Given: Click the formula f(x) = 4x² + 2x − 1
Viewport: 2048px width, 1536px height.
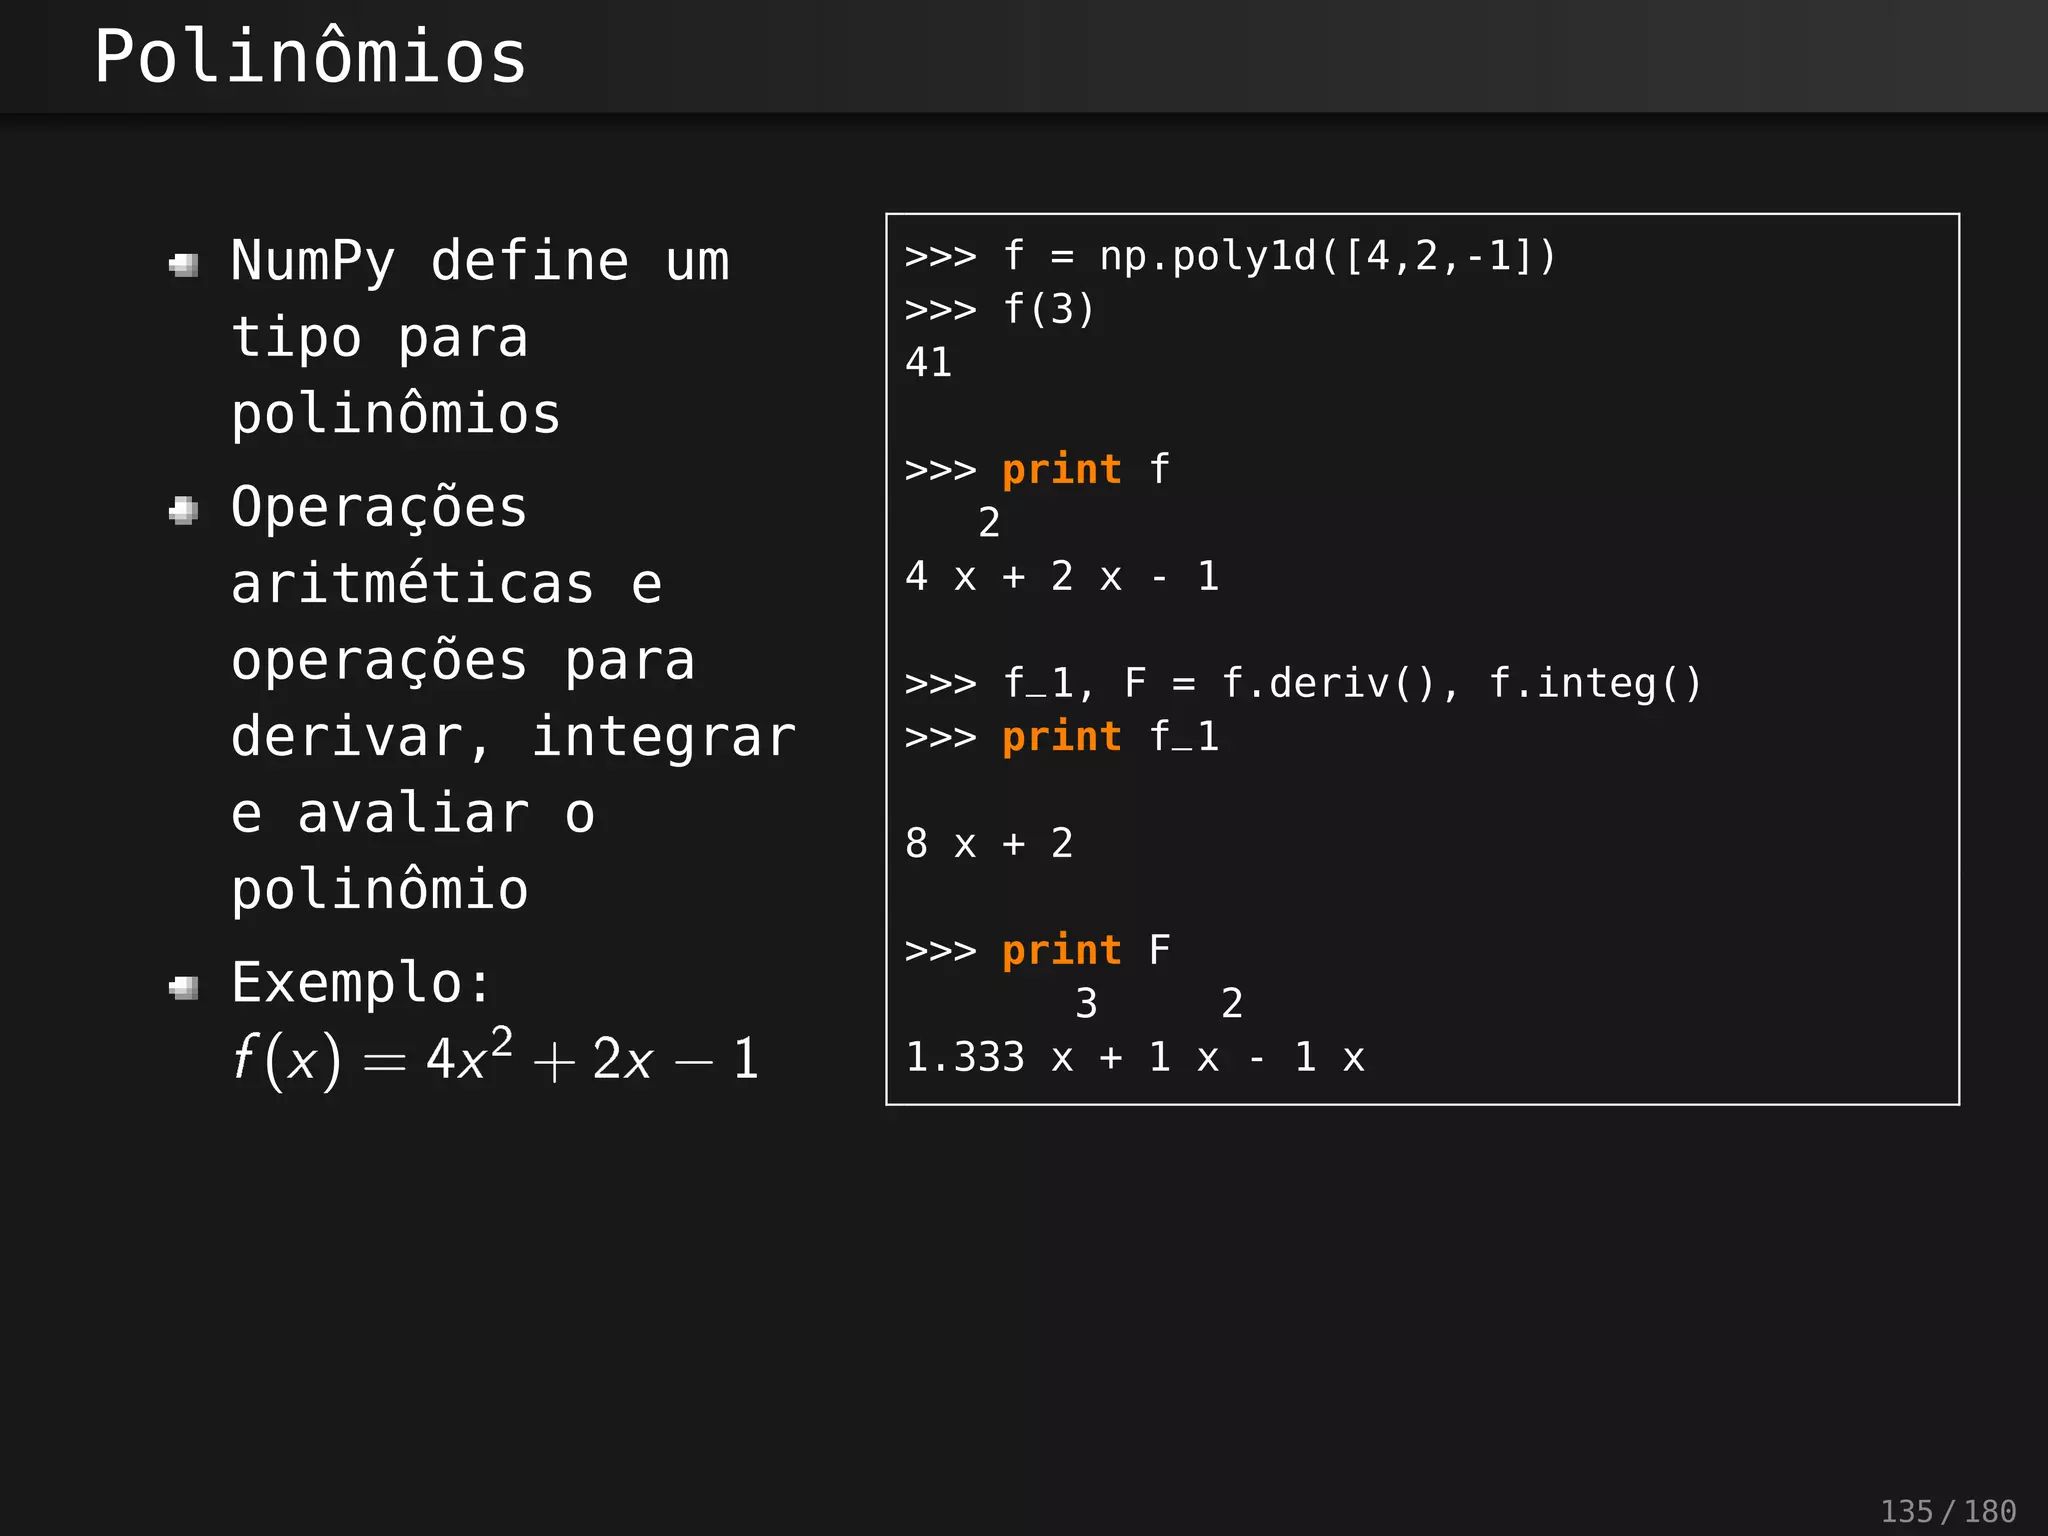Looking at the screenshot, I should click(x=496, y=1058).
